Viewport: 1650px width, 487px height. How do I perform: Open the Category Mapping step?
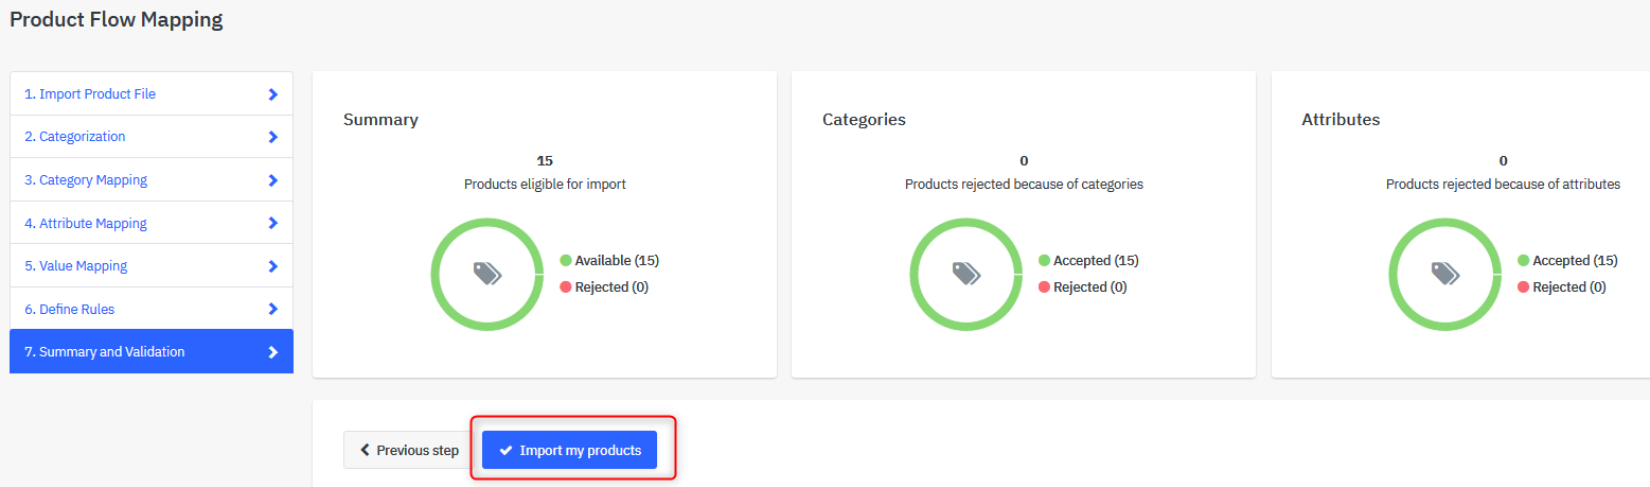[151, 180]
